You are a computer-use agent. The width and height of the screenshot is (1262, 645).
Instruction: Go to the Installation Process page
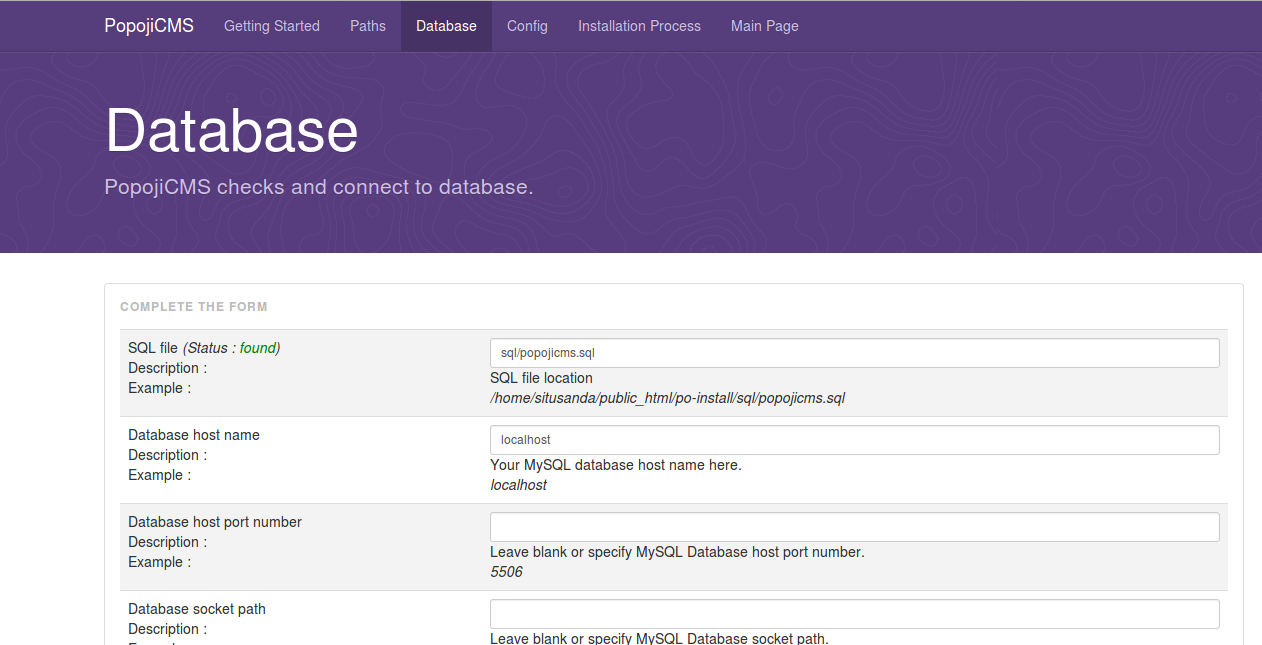tap(639, 26)
